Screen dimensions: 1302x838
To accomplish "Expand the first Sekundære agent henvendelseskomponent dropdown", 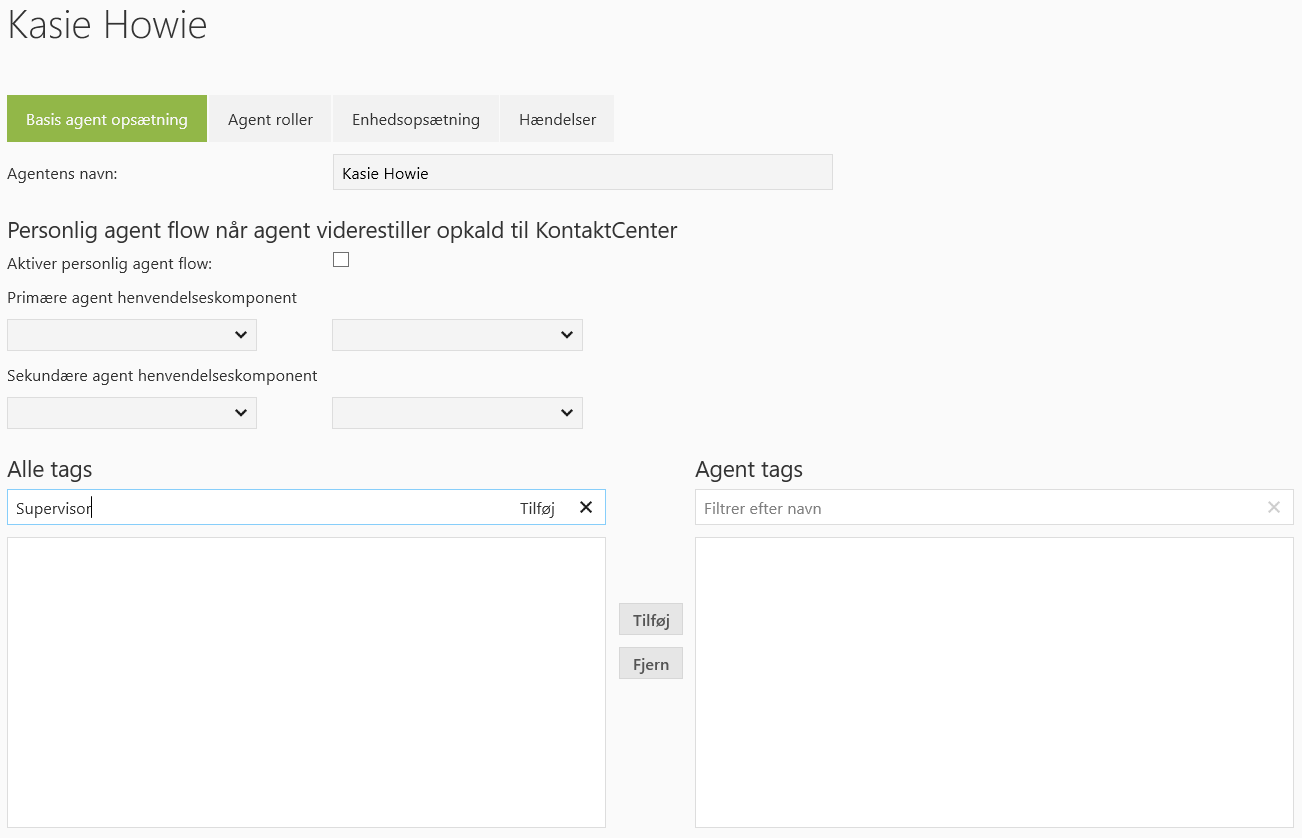I will pyautogui.click(x=132, y=413).
